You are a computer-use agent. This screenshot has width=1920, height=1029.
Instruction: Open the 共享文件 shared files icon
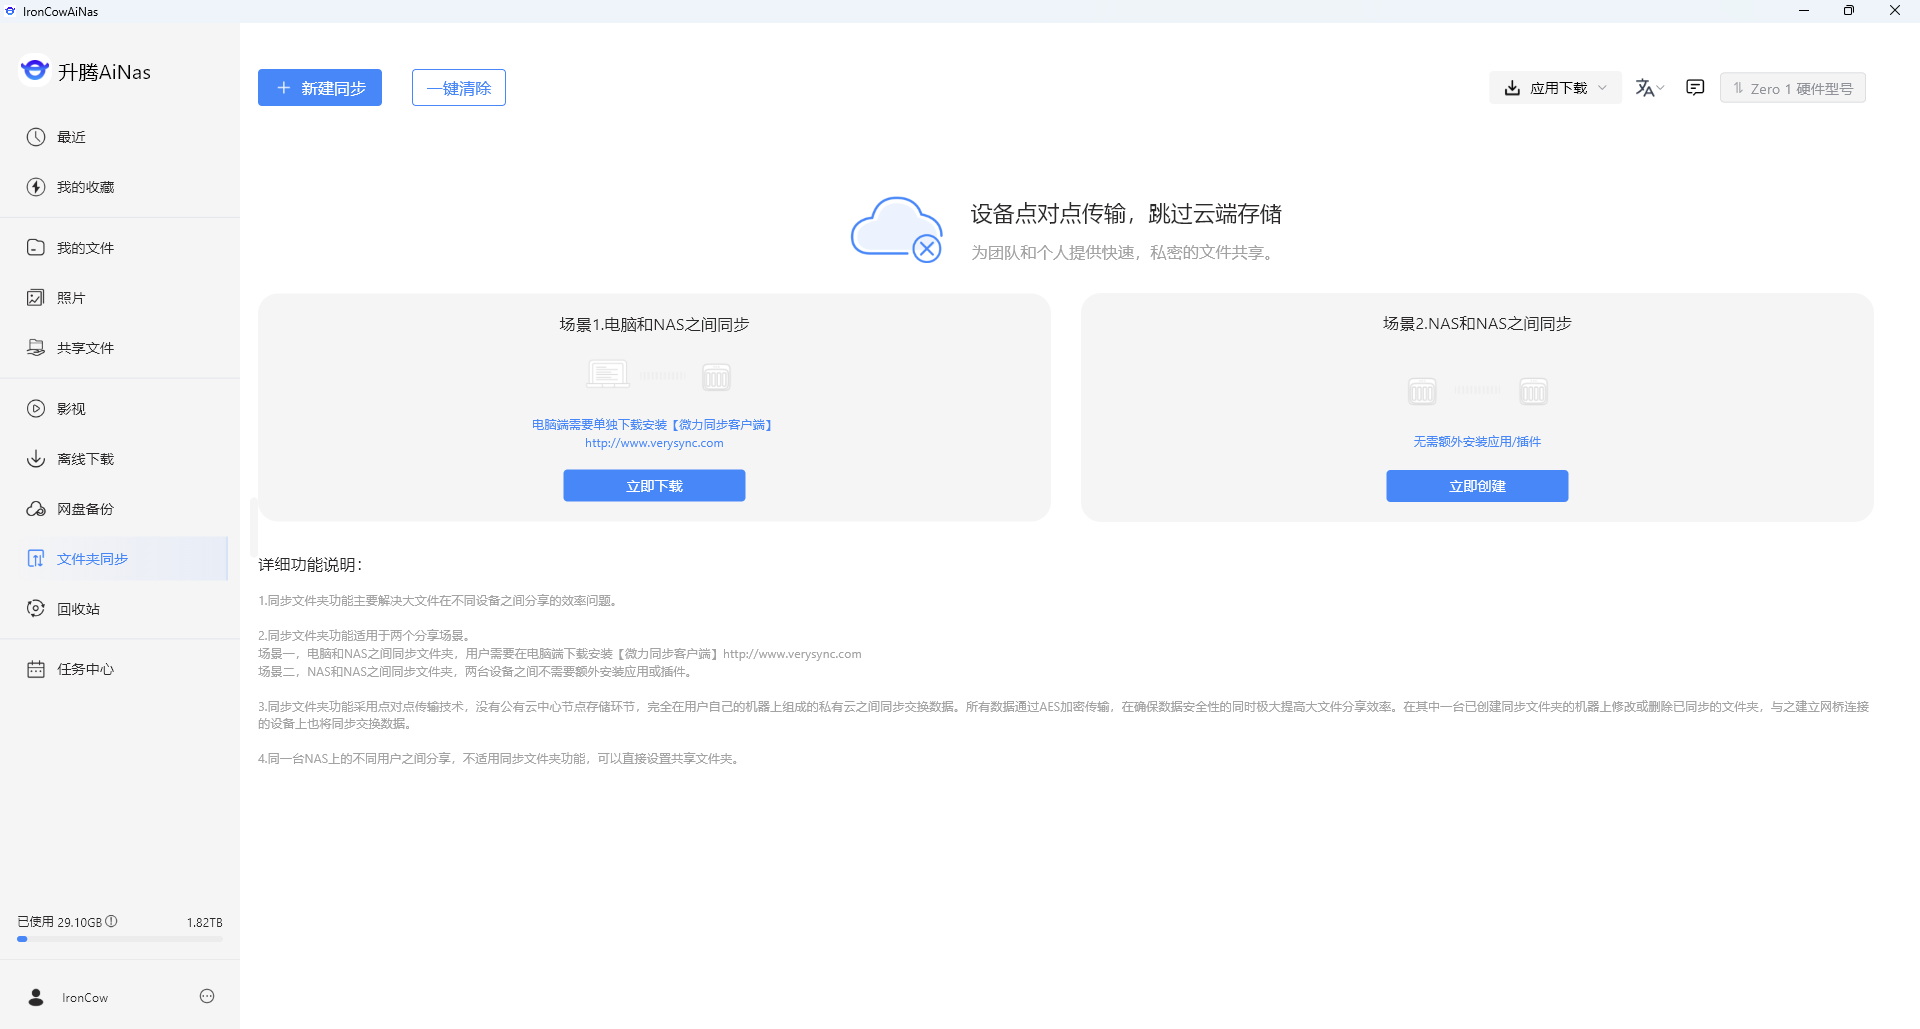(x=36, y=348)
